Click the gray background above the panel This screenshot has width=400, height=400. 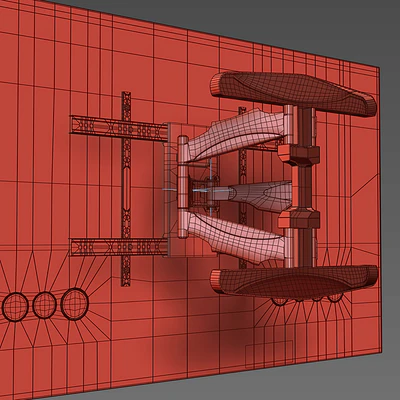tap(267, 20)
